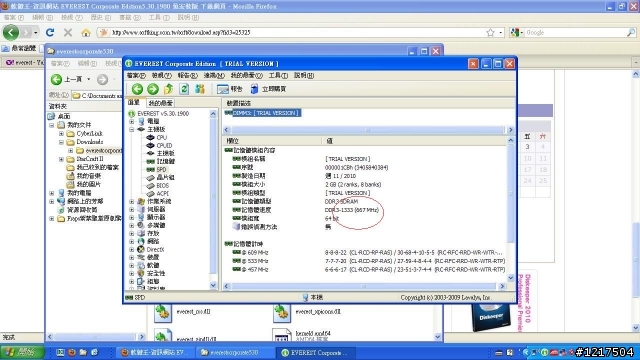Viewport: 640px width, 360px height.
Task: Select SPD item in EVEREST tree
Action: 161,169
